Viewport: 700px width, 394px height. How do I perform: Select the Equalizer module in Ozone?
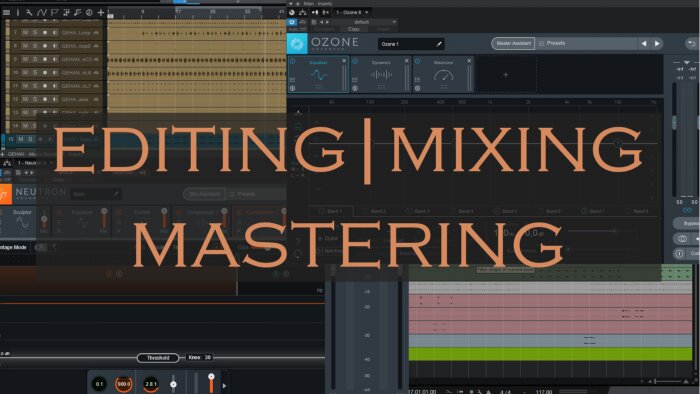[318, 74]
